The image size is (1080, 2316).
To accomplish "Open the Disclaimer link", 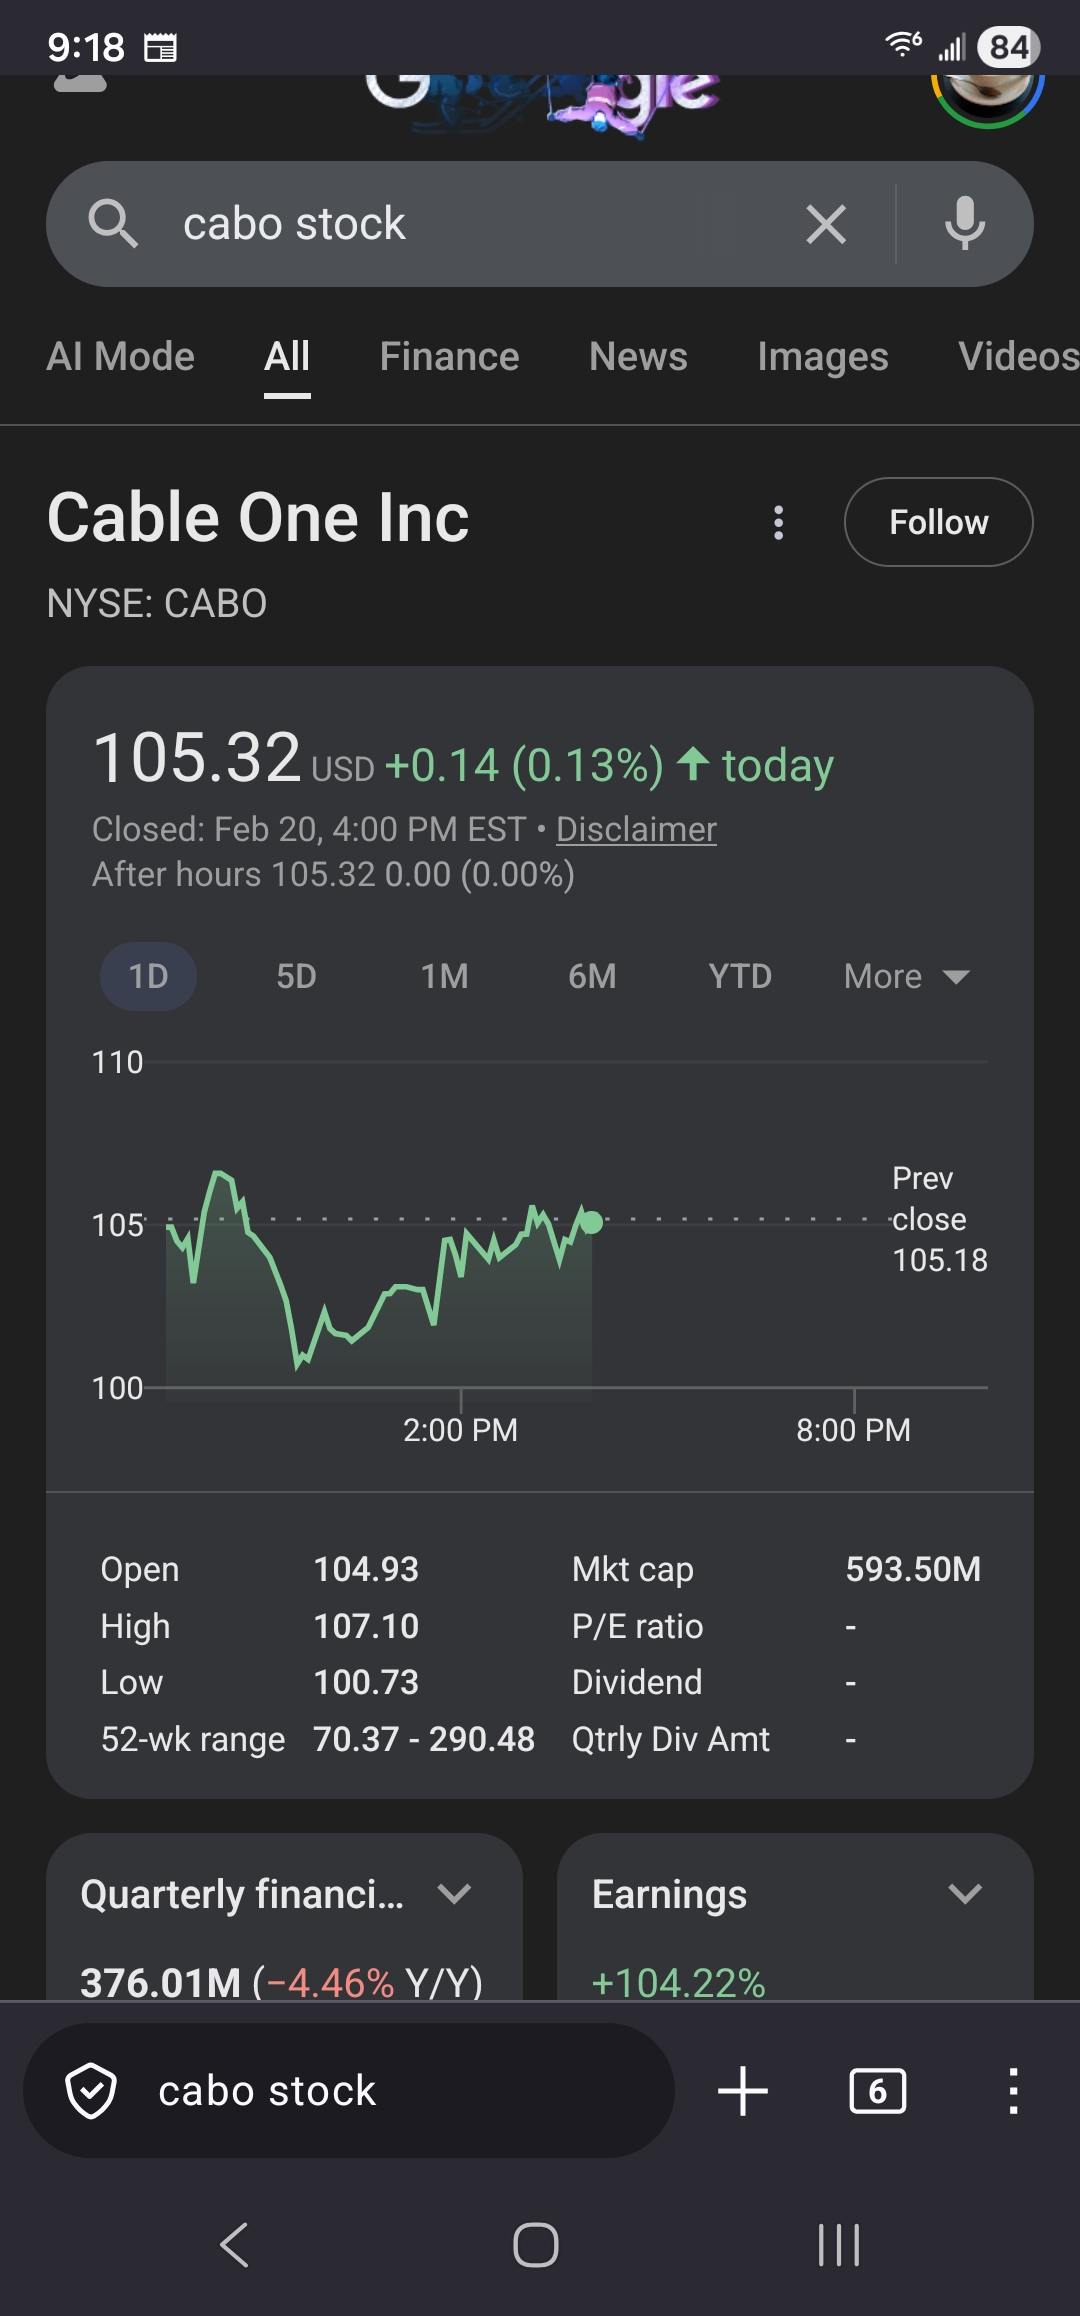I will (x=636, y=829).
